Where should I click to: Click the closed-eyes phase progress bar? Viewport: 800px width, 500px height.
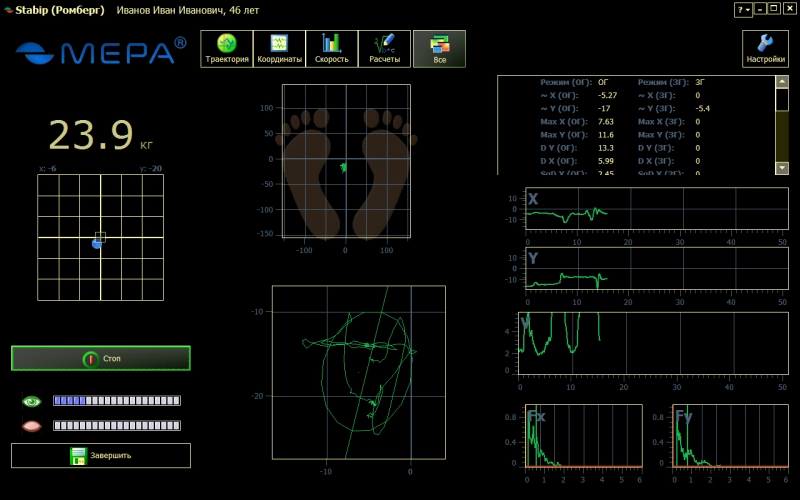coord(116,426)
